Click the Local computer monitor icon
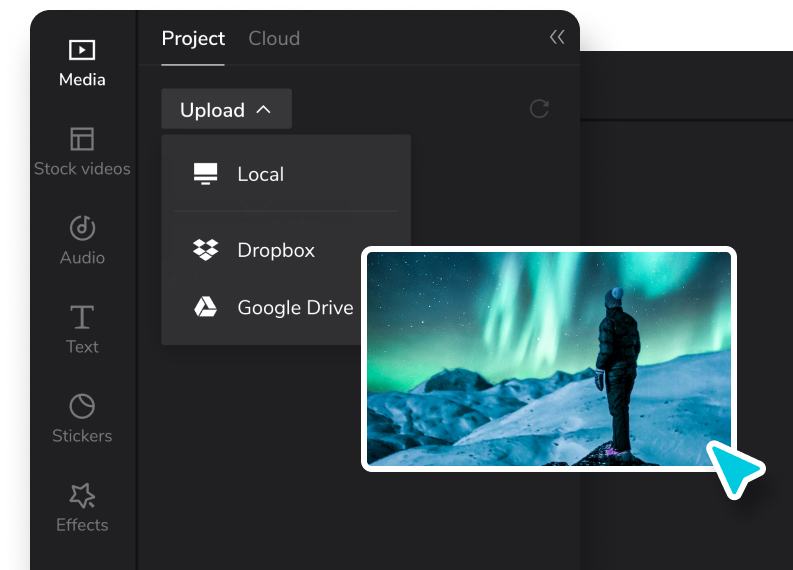The width and height of the screenshot is (793, 570). [205, 174]
